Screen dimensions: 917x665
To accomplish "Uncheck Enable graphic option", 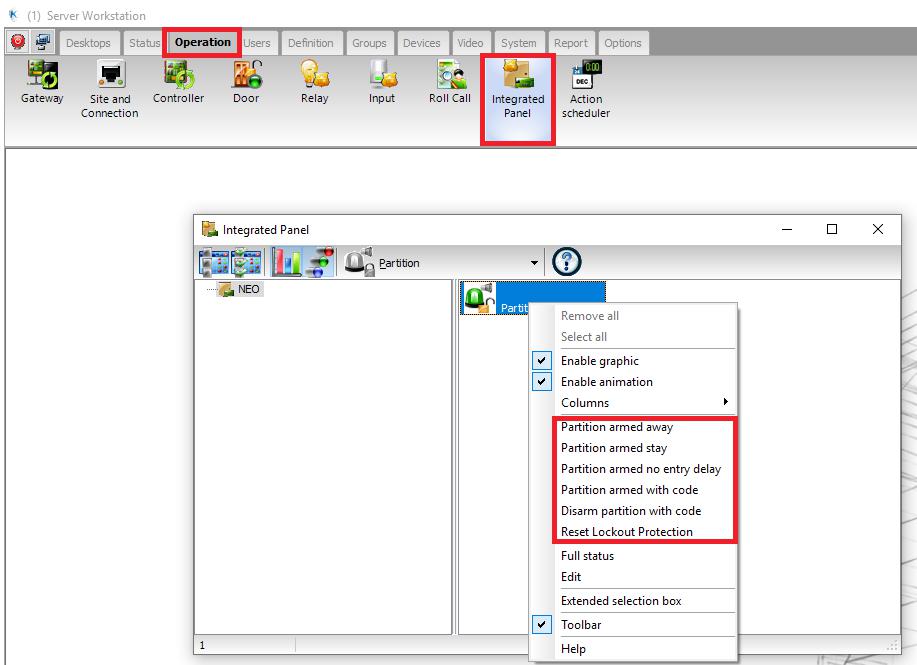I will pos(599,361).
